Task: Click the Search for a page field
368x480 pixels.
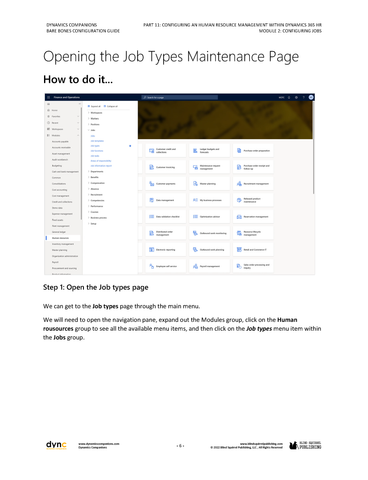Action: 180,97
